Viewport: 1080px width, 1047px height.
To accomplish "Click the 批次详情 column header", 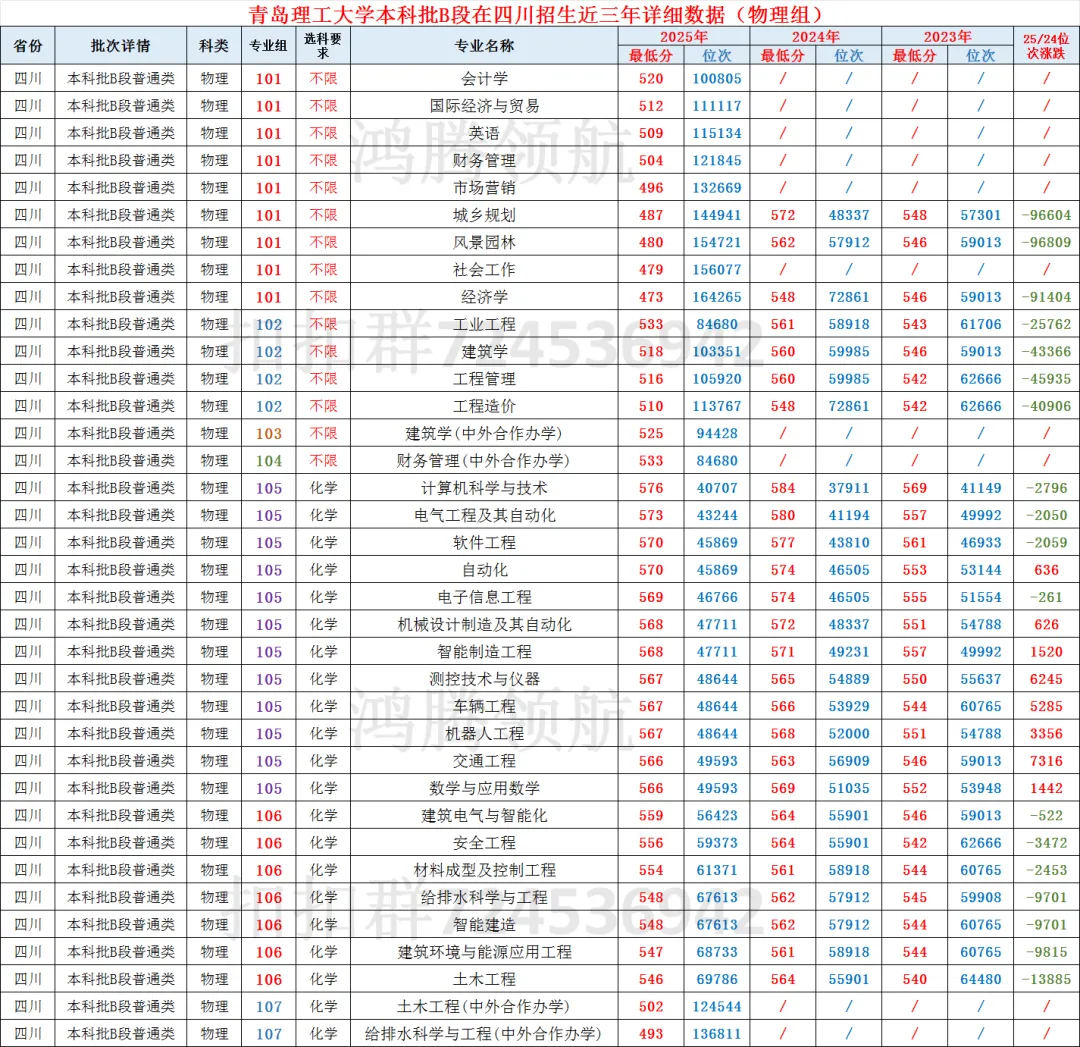I will tap(121, 45).
